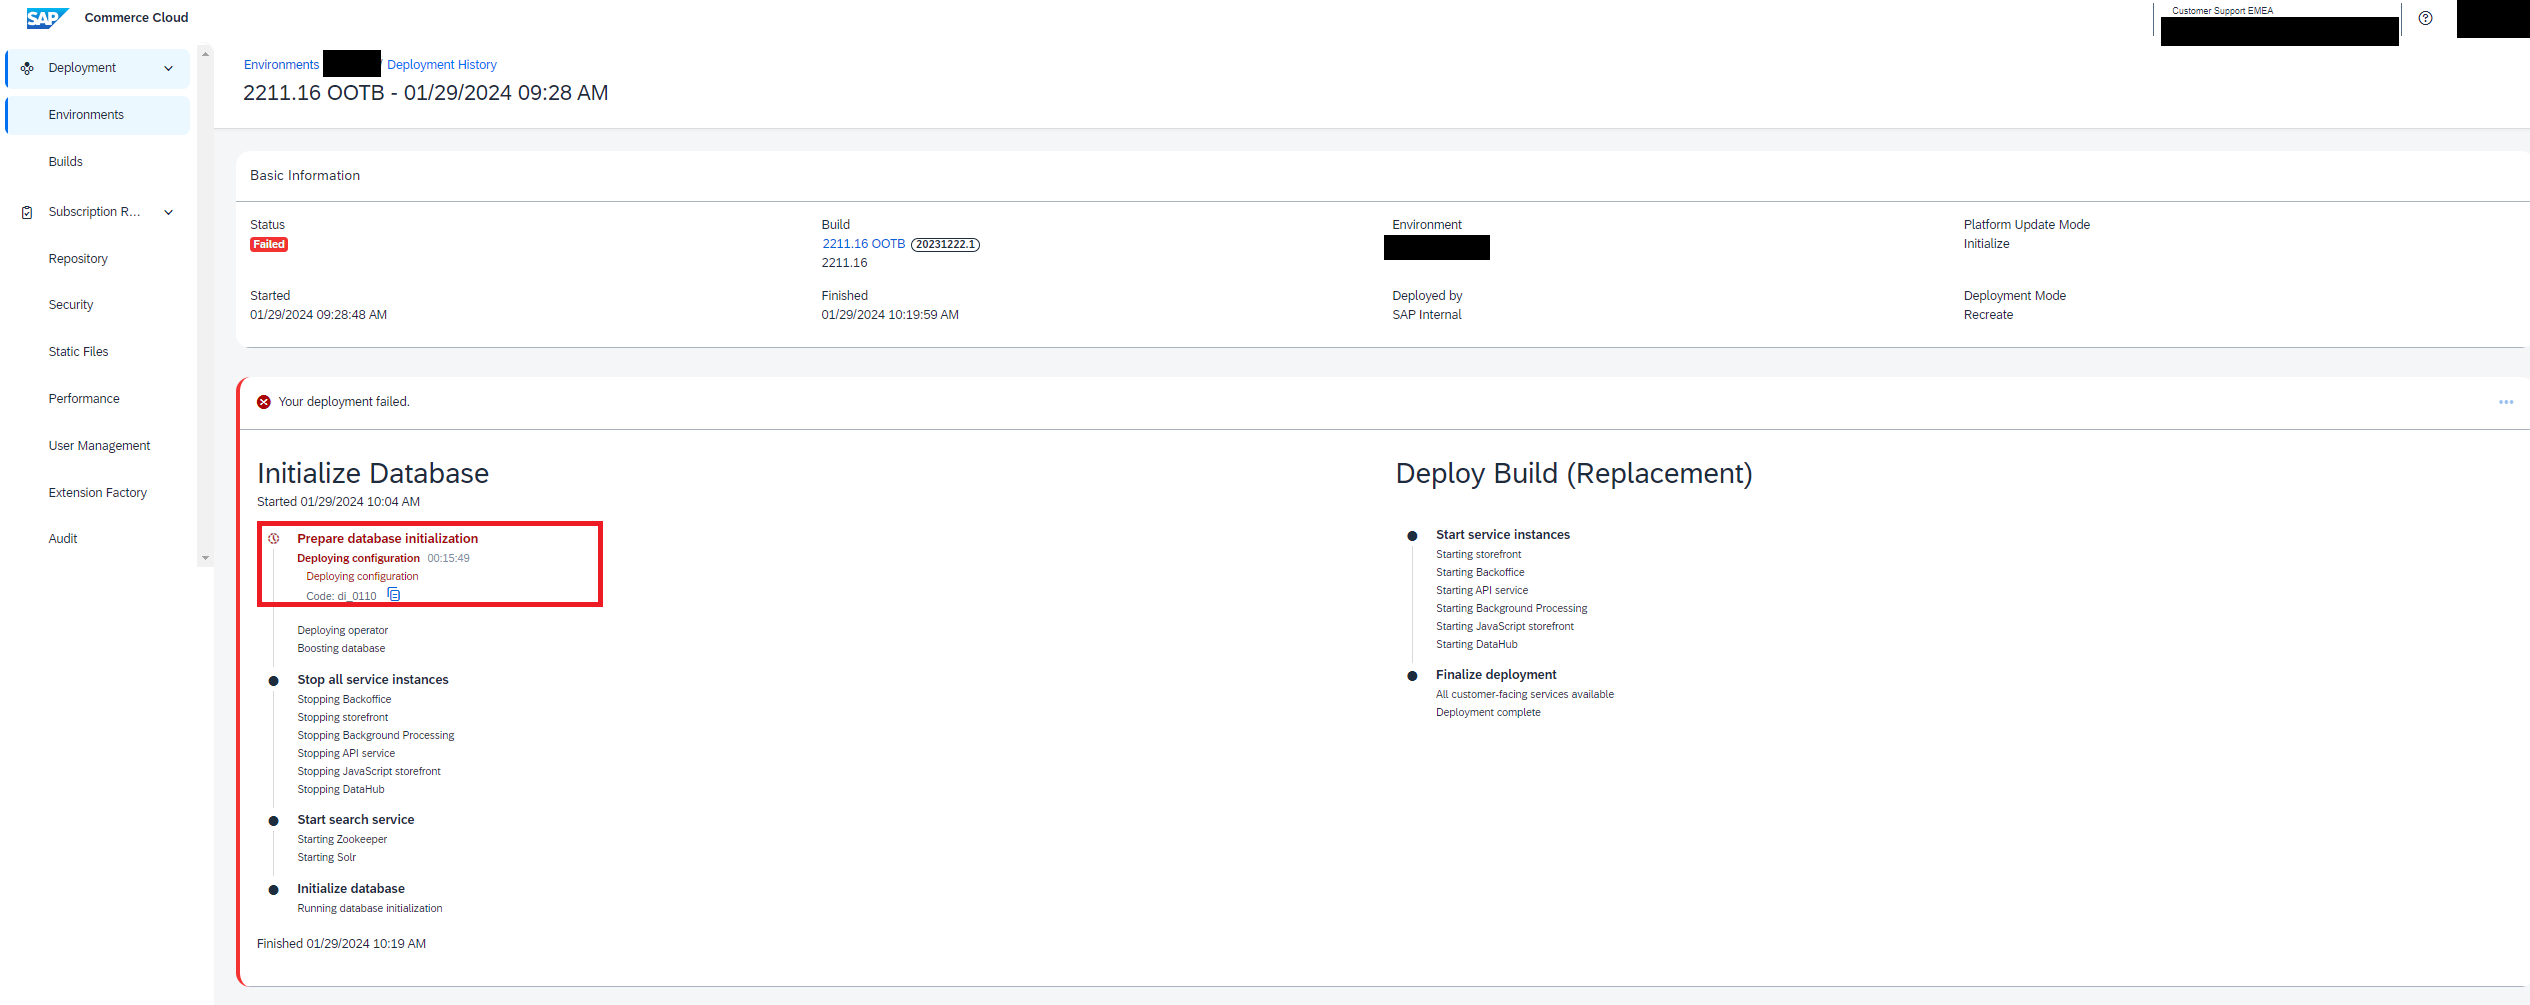Click the Subscription Reports clipboard icon

tap(27, 212)
